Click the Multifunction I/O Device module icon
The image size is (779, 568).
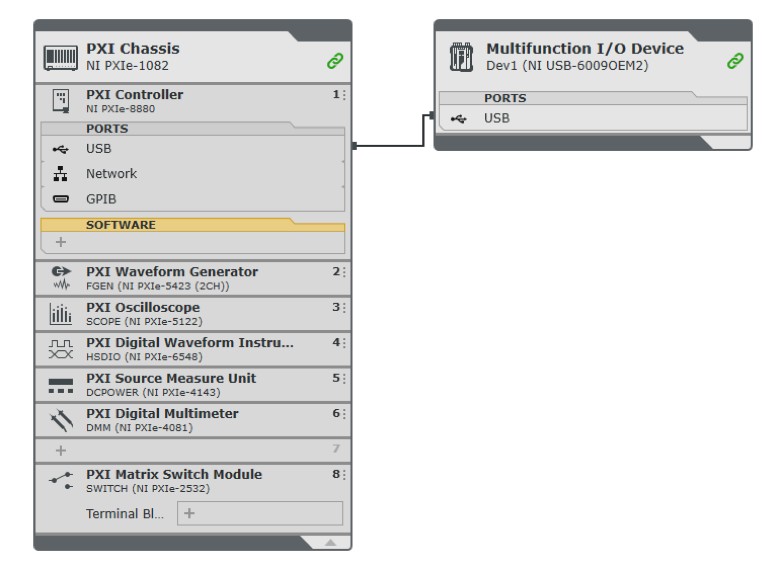pos(461,57)
